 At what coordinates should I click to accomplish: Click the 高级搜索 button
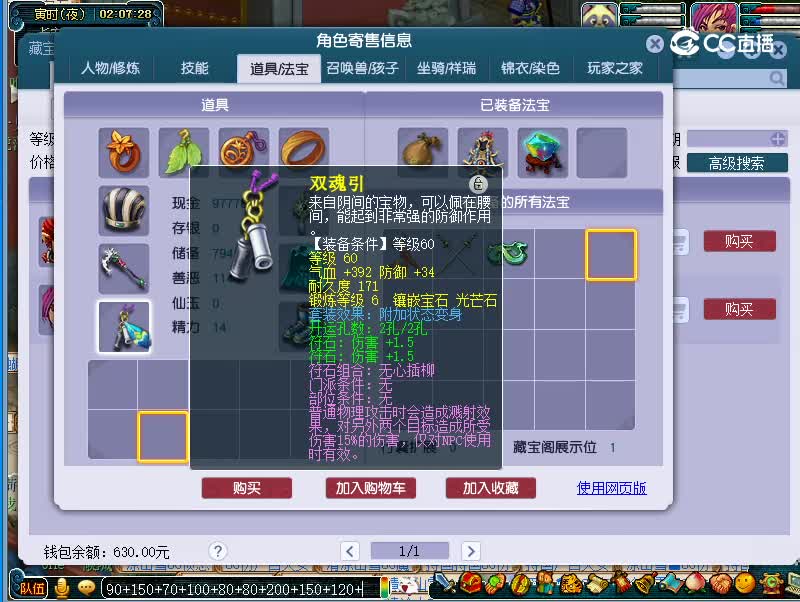(x=737, y=163)
